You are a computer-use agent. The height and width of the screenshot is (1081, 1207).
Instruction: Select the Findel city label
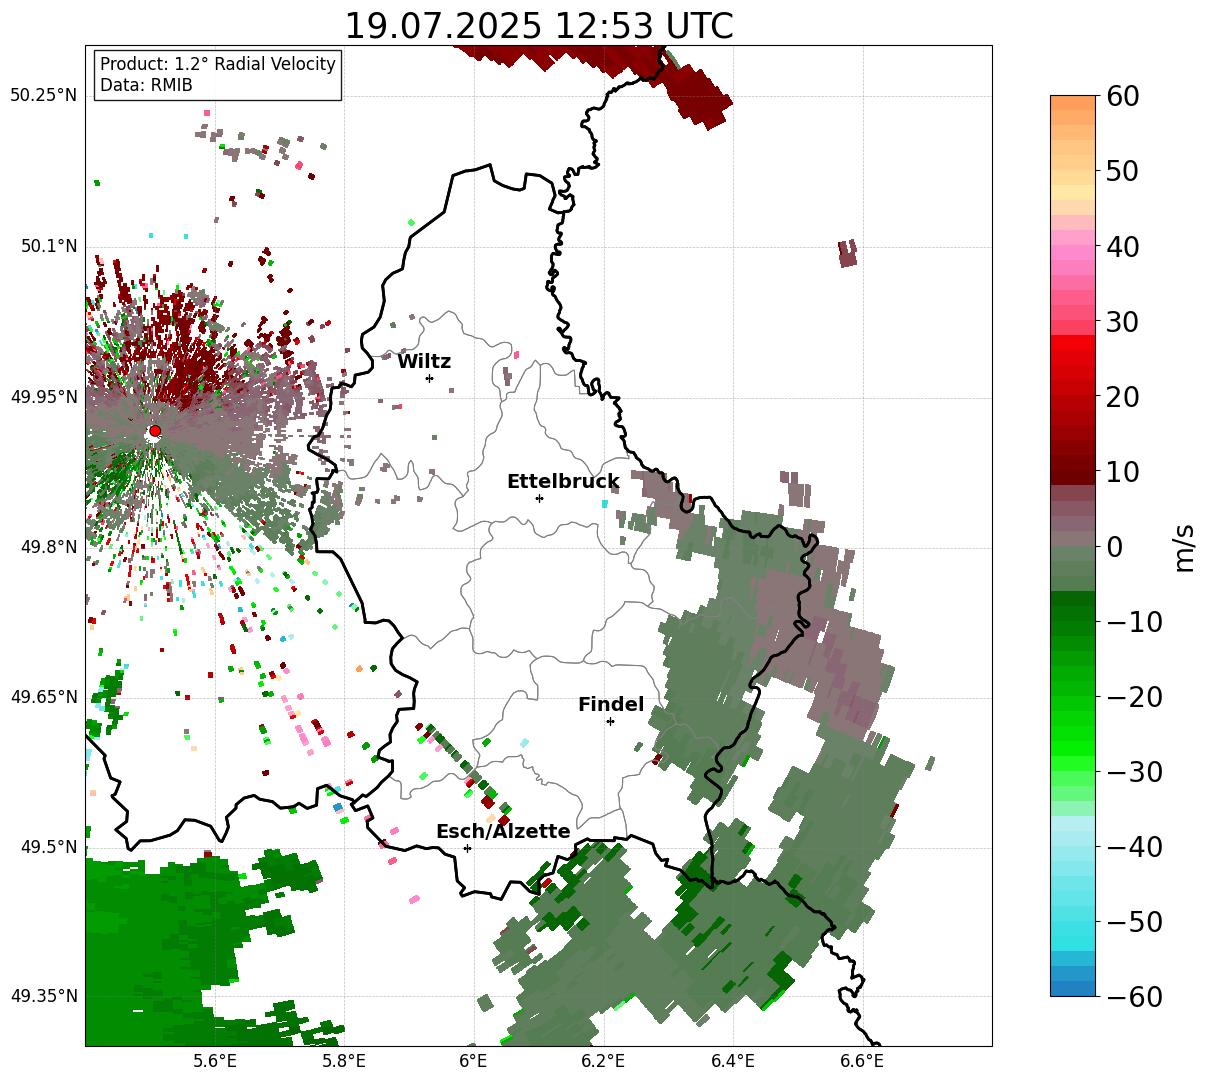pyautogui.click(x=611, y=704)
